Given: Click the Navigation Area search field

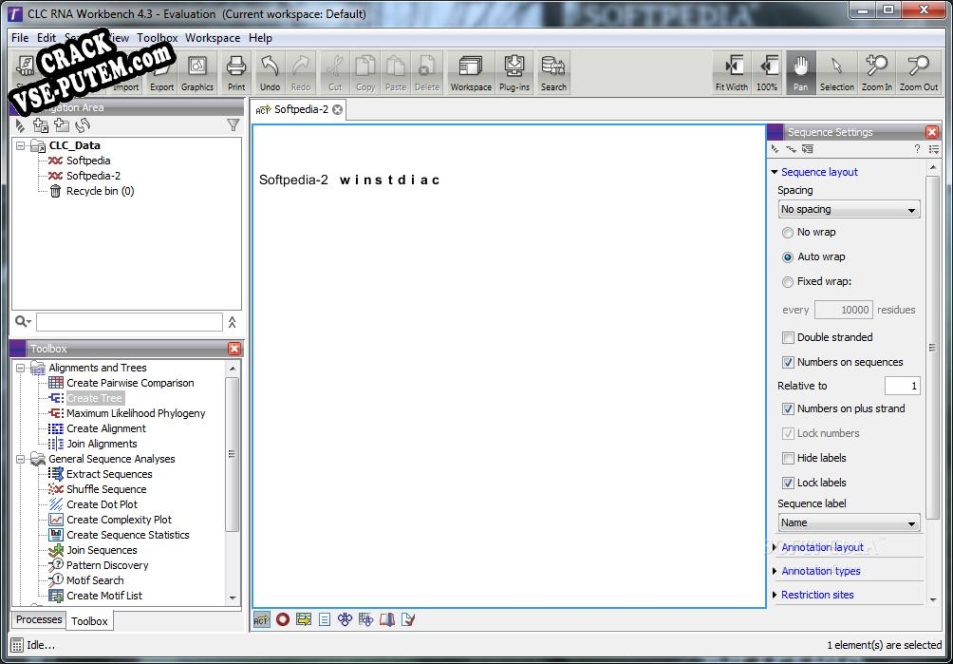Looking at the screenshot, I should point(129,322).
